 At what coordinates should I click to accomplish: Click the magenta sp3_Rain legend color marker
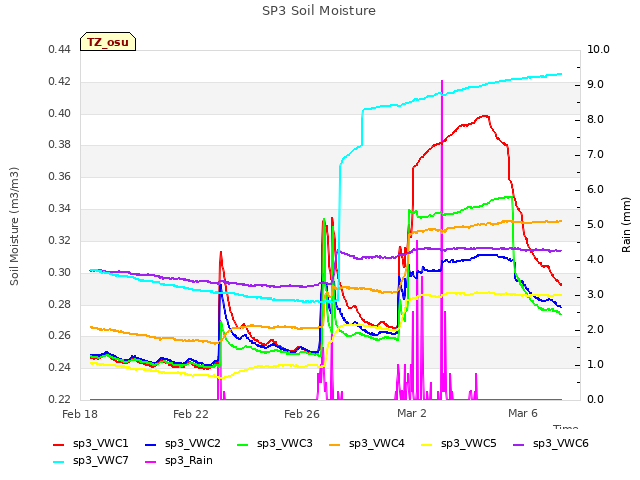pyautogui.click(x=151, y=462)
